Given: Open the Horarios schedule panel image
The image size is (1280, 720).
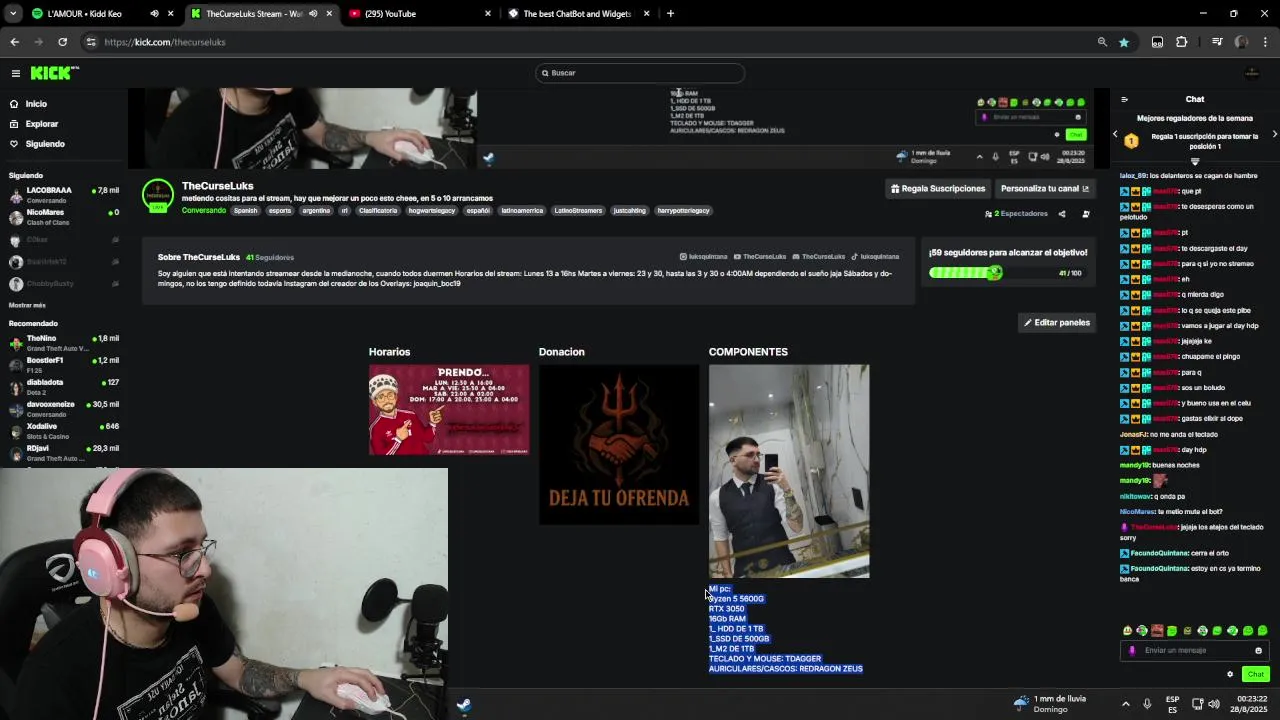Looking at the screenshot, I should click(449, 410).
